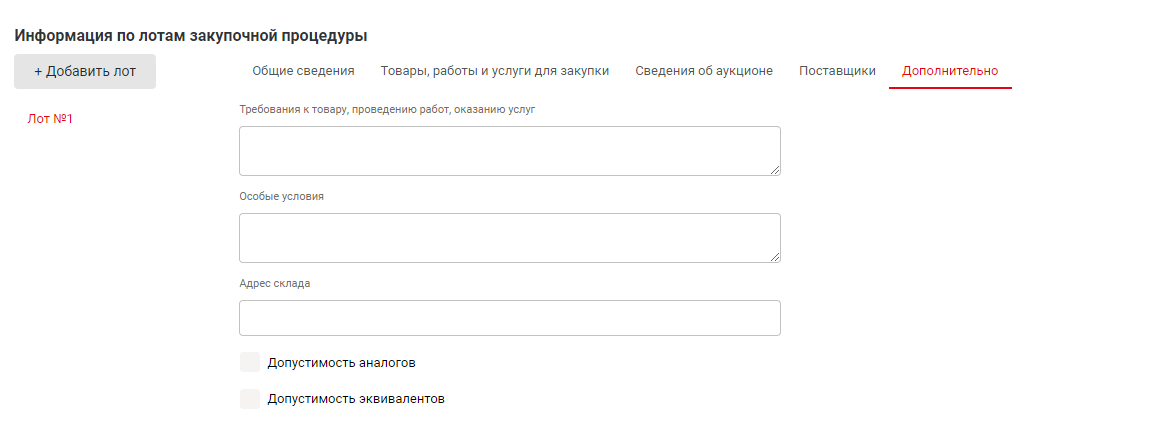The width and height of the screenshot is (1156, 435).
Task: Click into the "Особые условия" textarea
Action: coord(509,238)
